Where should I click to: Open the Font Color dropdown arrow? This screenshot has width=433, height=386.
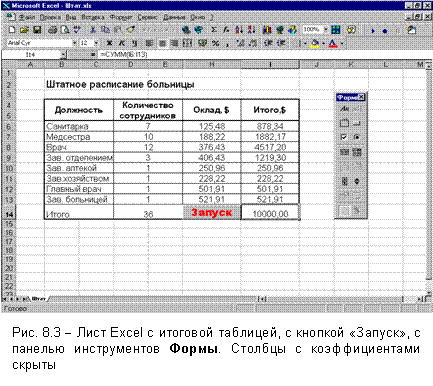(342, 43)
